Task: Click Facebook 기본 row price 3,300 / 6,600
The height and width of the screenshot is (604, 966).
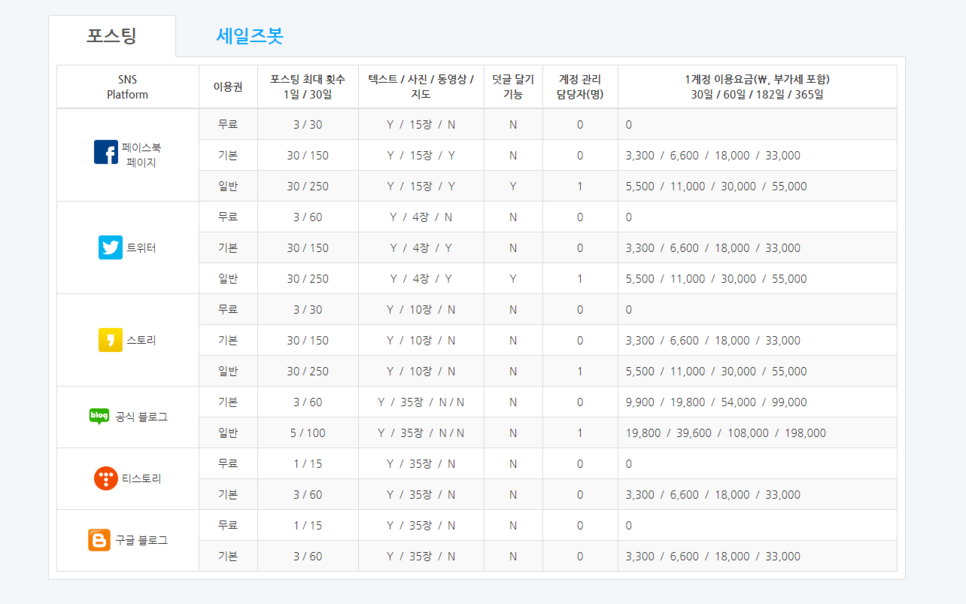Action: pyautogui.click(x=713, y=155)
